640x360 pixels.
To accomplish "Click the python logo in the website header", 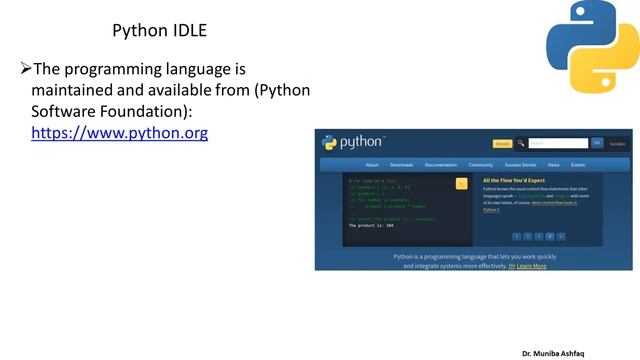I will coord(353,142).
